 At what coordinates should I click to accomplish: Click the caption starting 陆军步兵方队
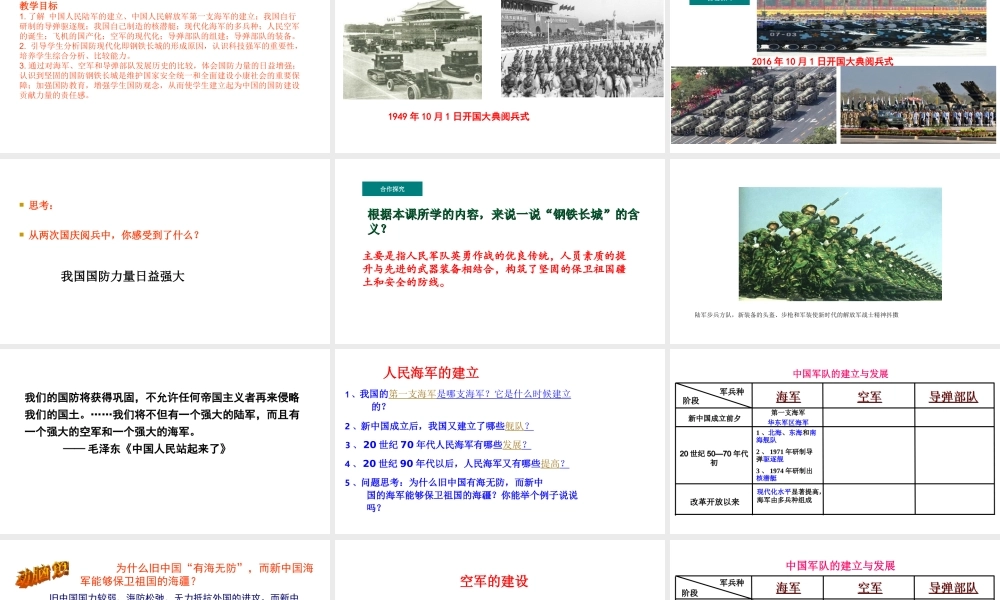[x=796, y=315]
